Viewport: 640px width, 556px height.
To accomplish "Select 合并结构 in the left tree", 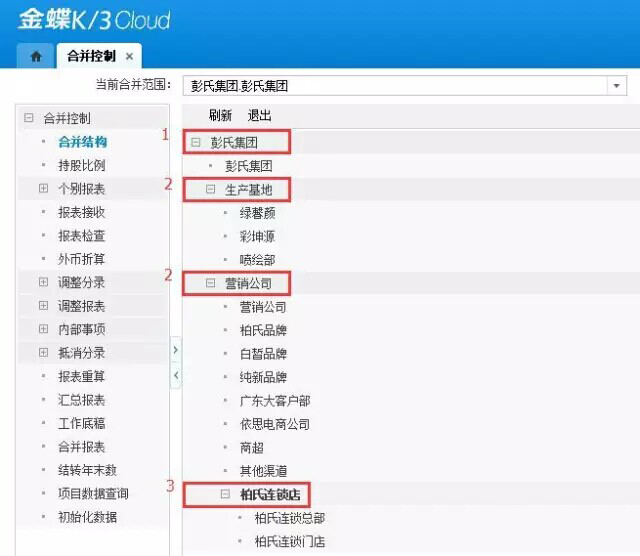I will (x=82, y=142).
